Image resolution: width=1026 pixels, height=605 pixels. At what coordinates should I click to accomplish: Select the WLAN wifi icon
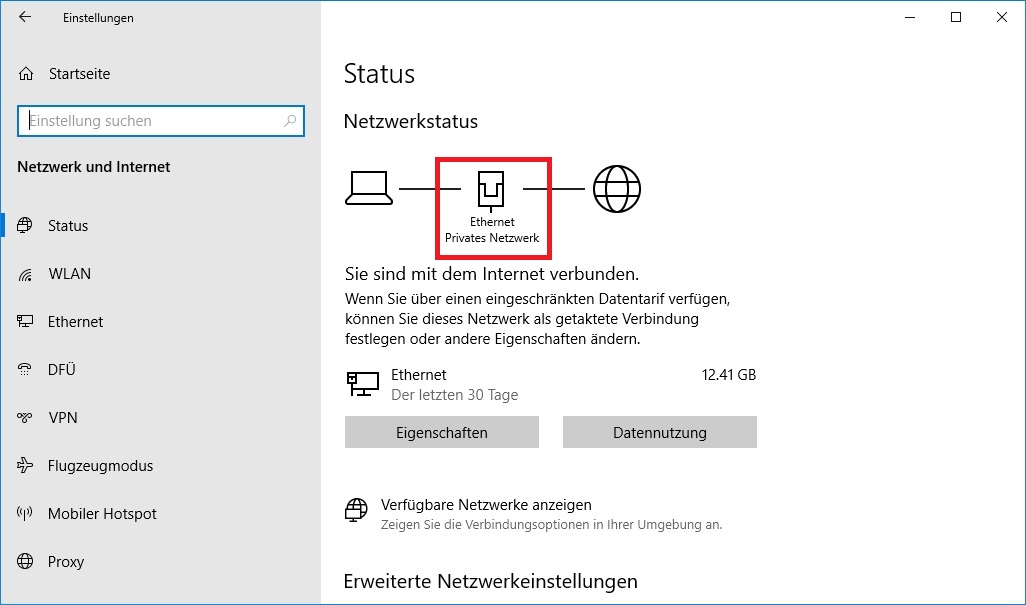tap(26, 274)
